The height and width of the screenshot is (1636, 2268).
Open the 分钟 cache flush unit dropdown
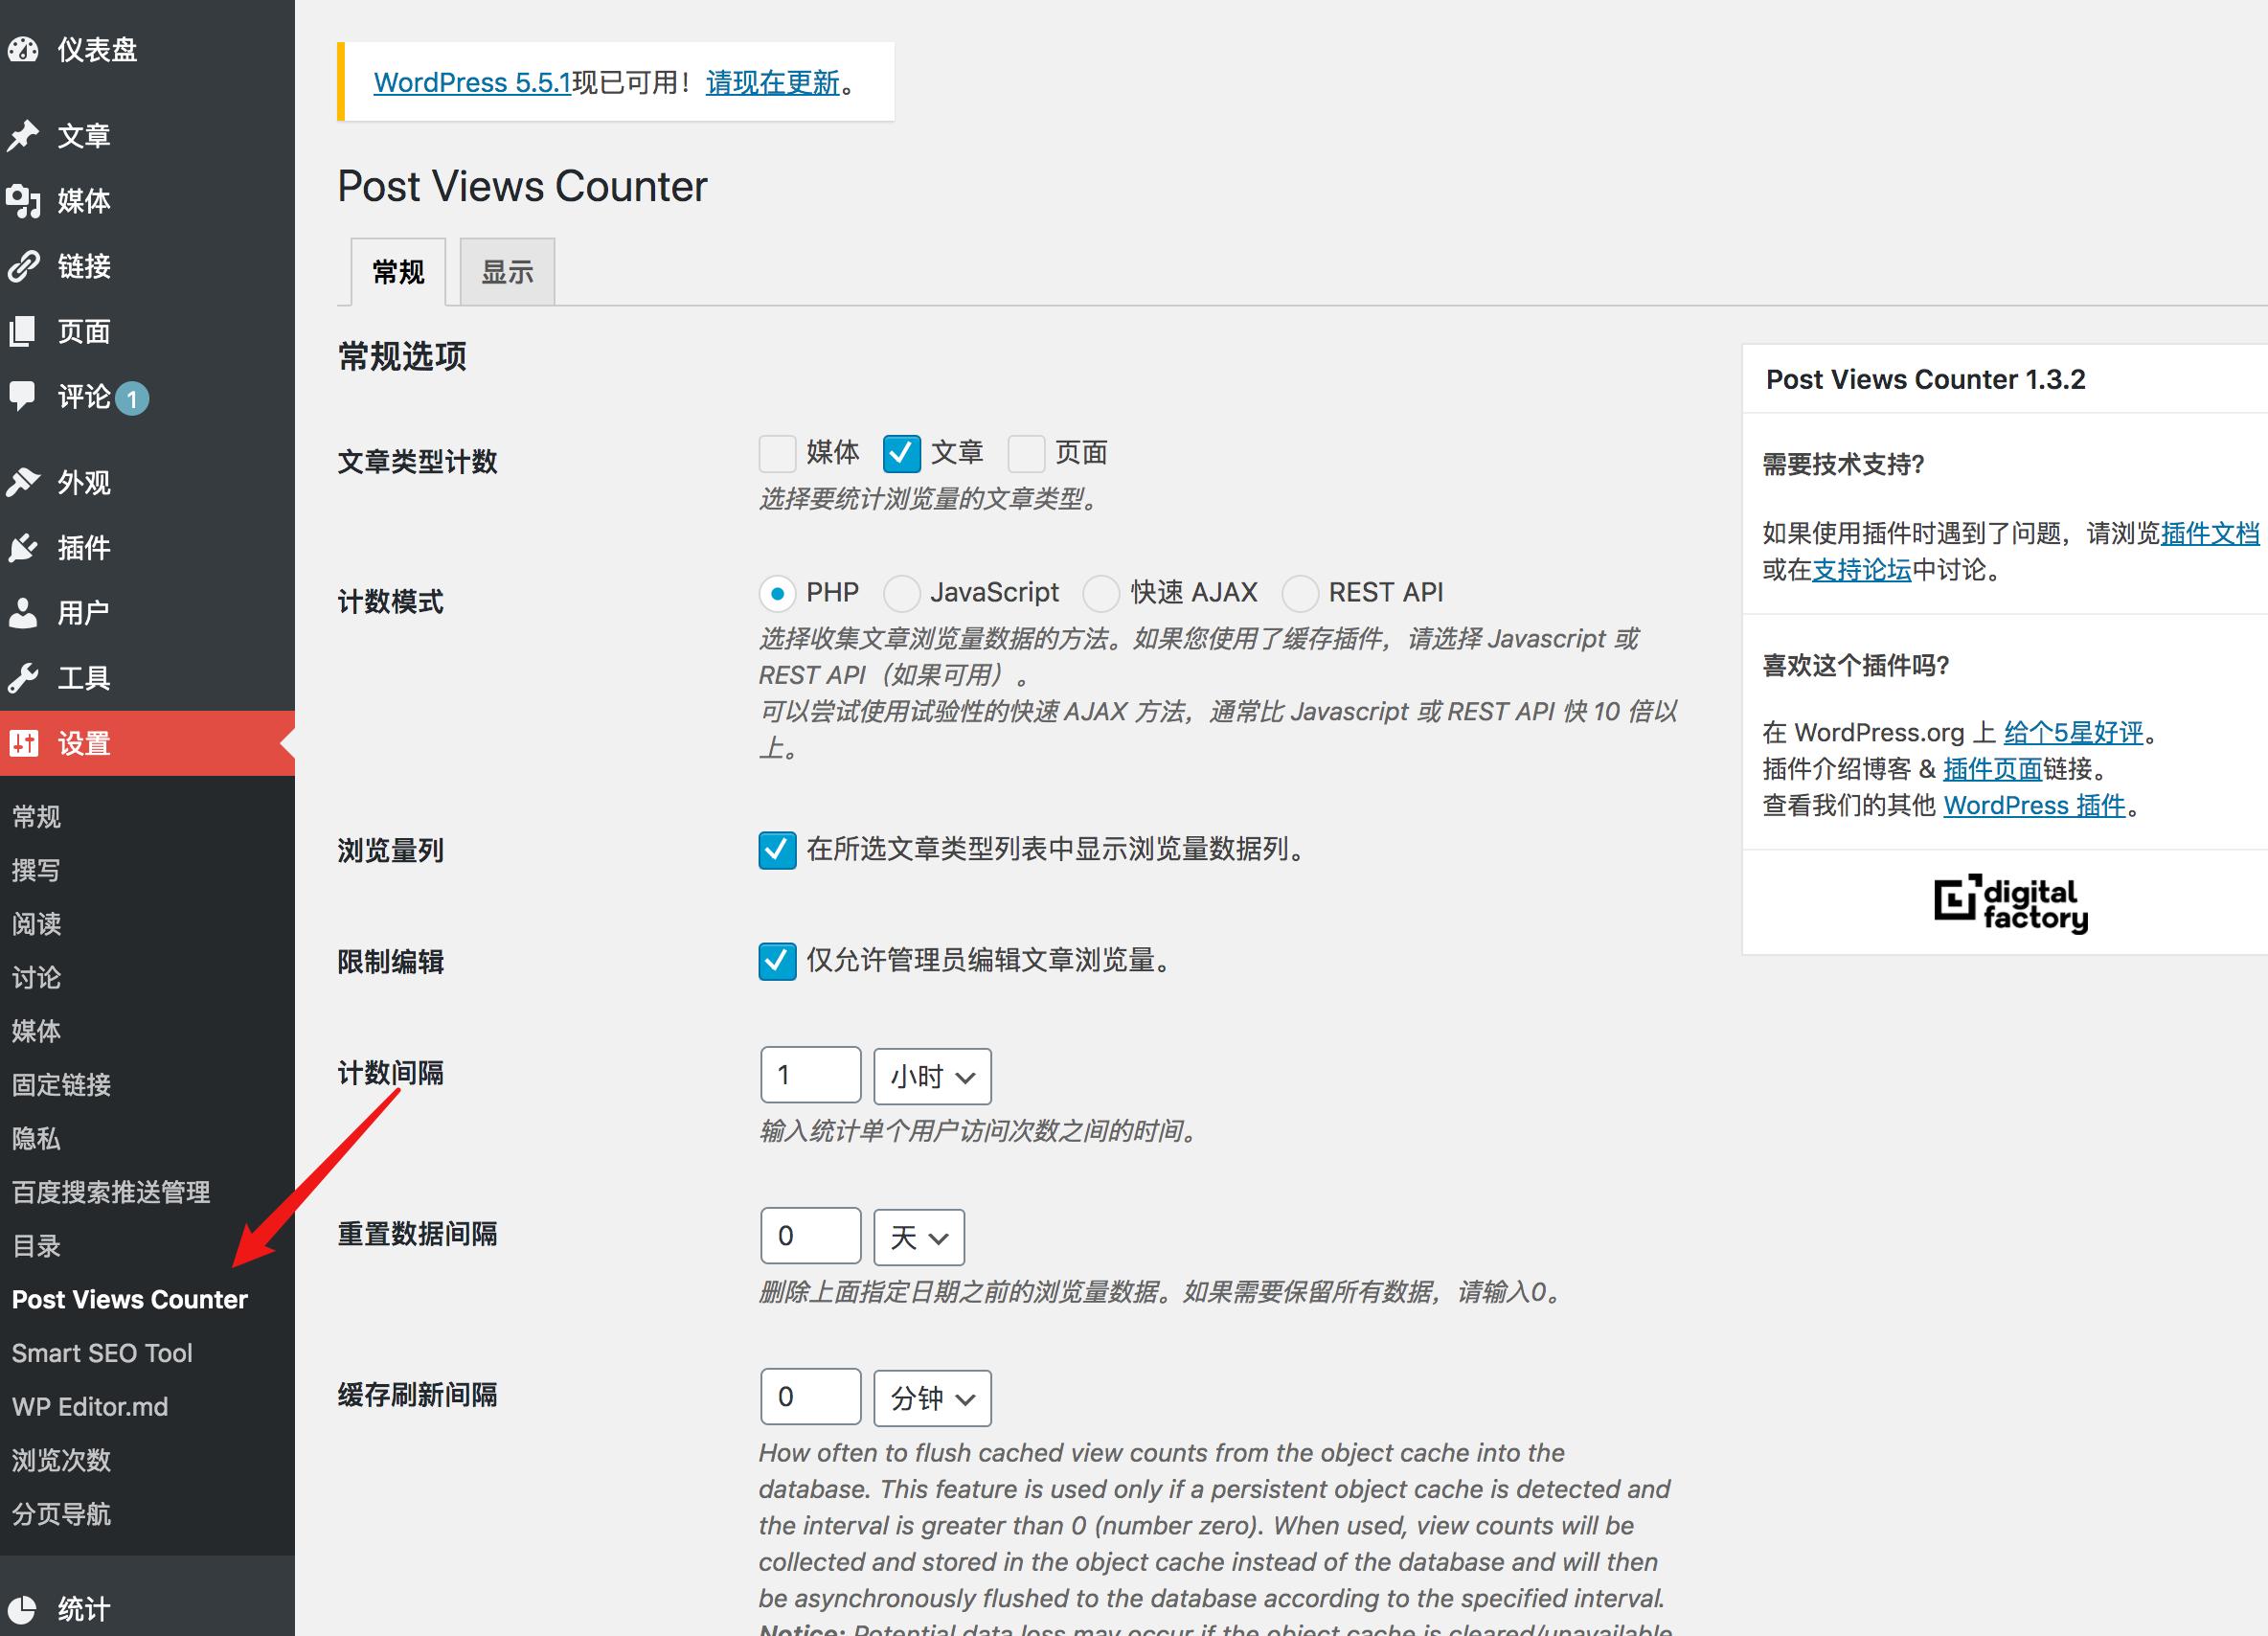(x=931, y=1397)
